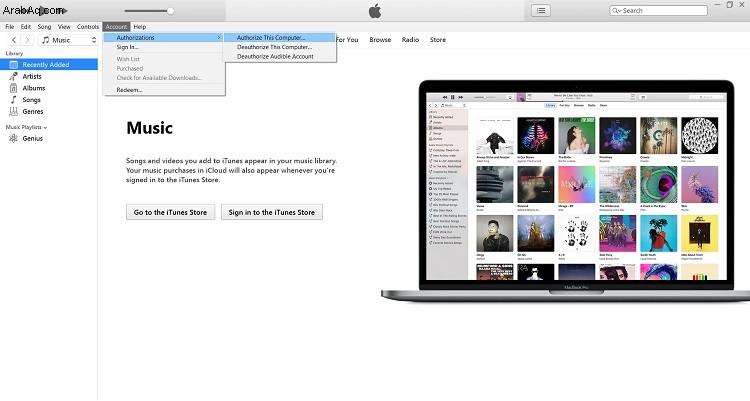
Task: Open the Song menu
Action: coord(44,27)
